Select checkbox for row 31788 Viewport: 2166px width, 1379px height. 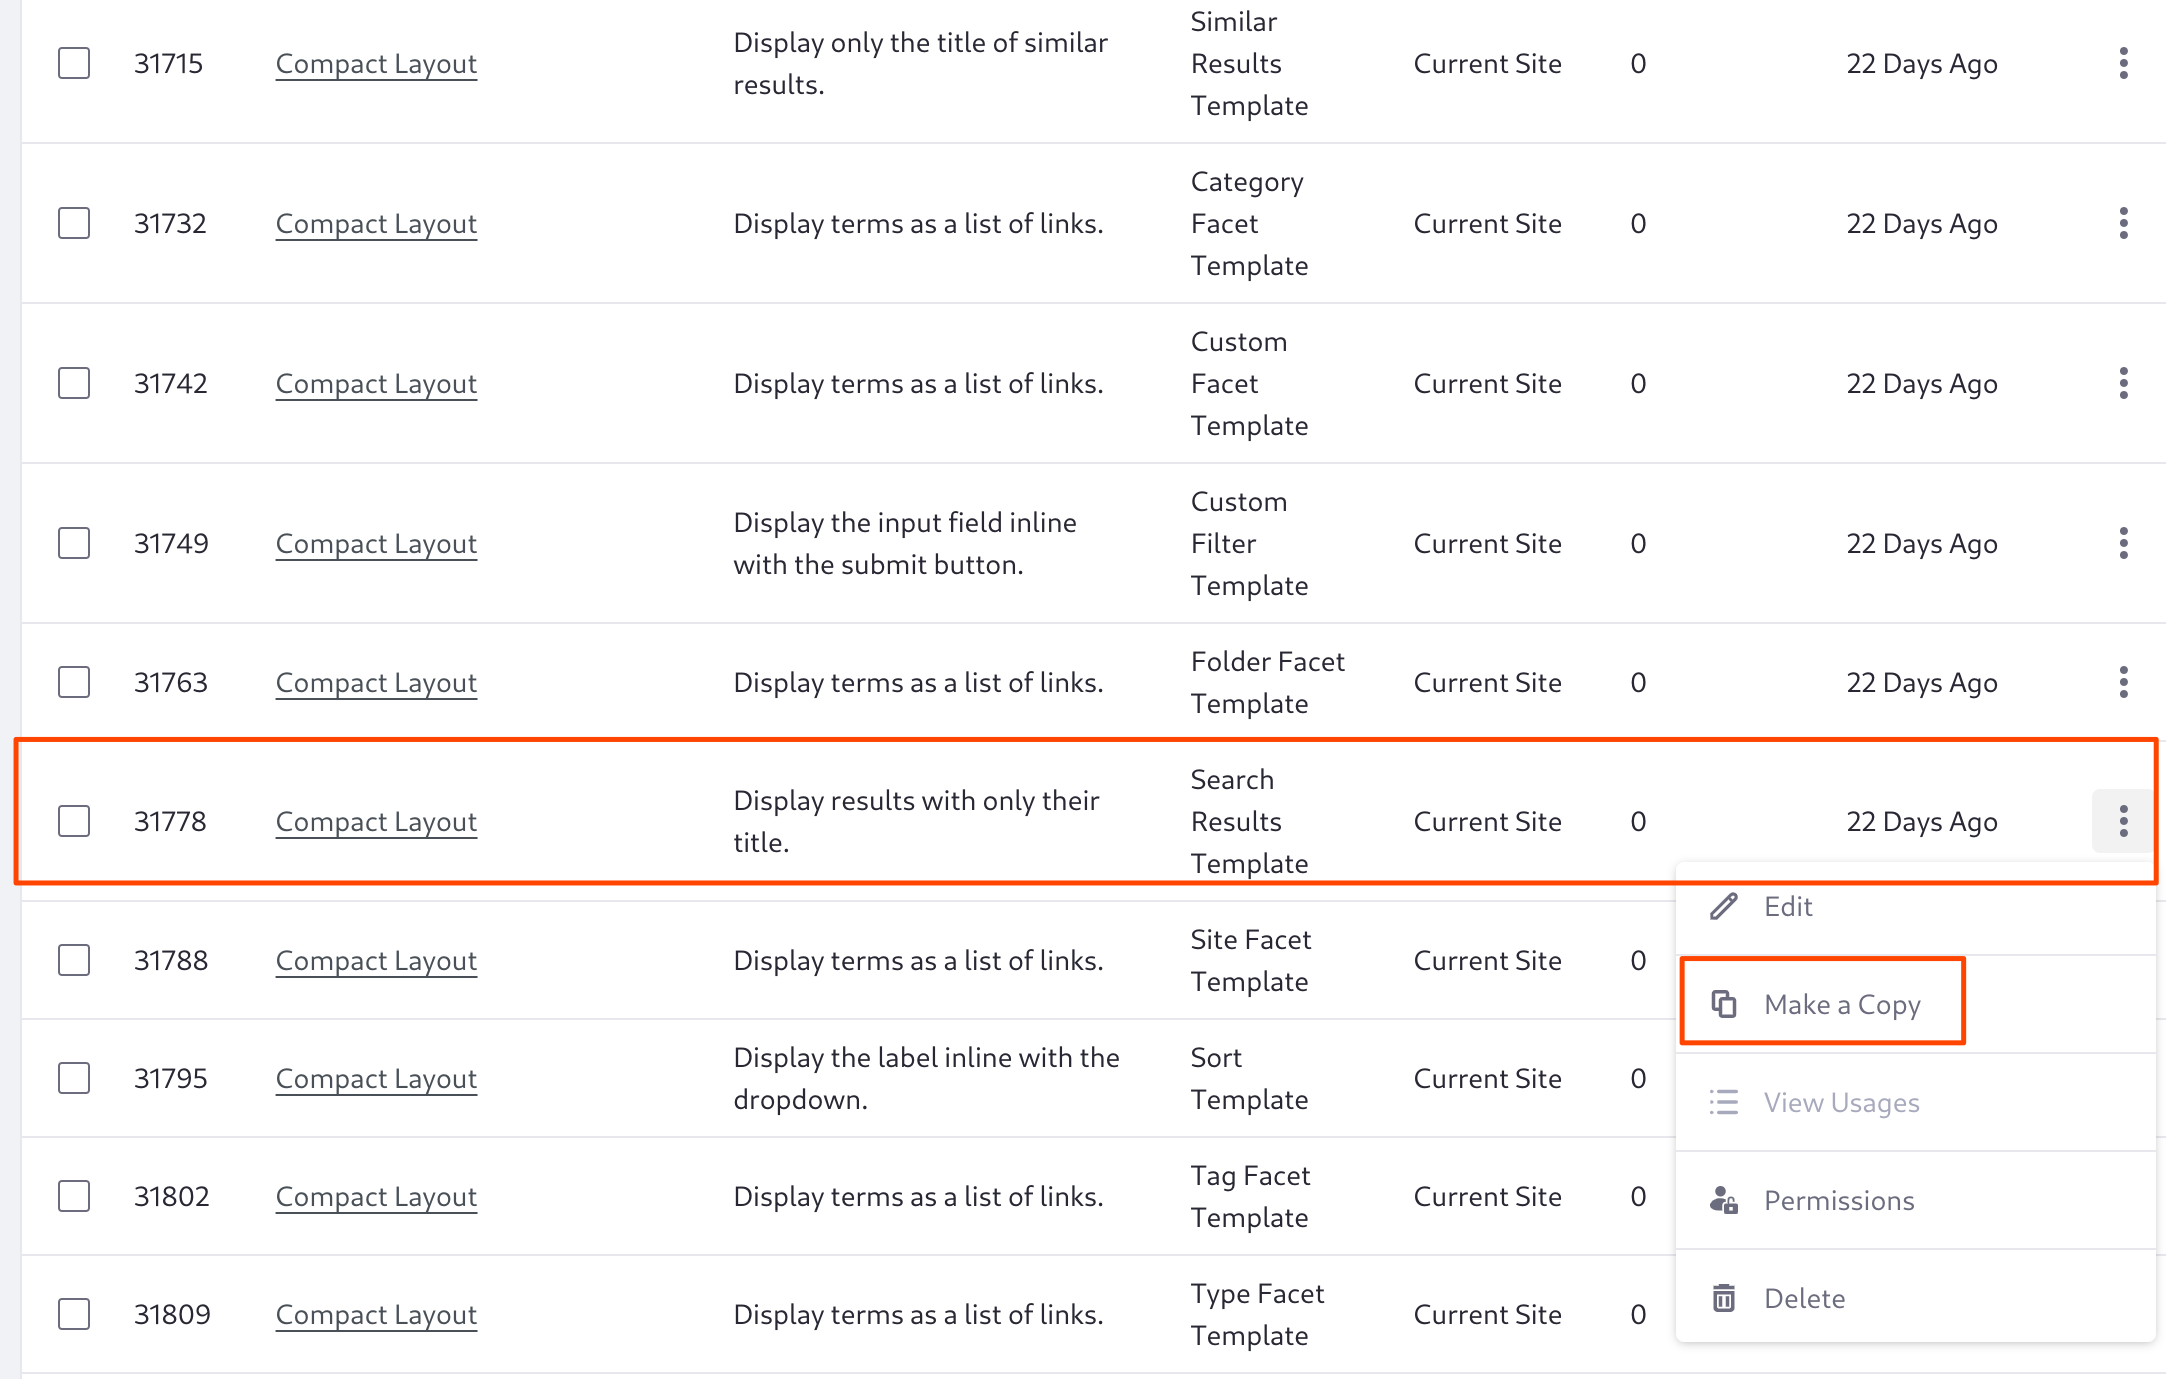74,960
